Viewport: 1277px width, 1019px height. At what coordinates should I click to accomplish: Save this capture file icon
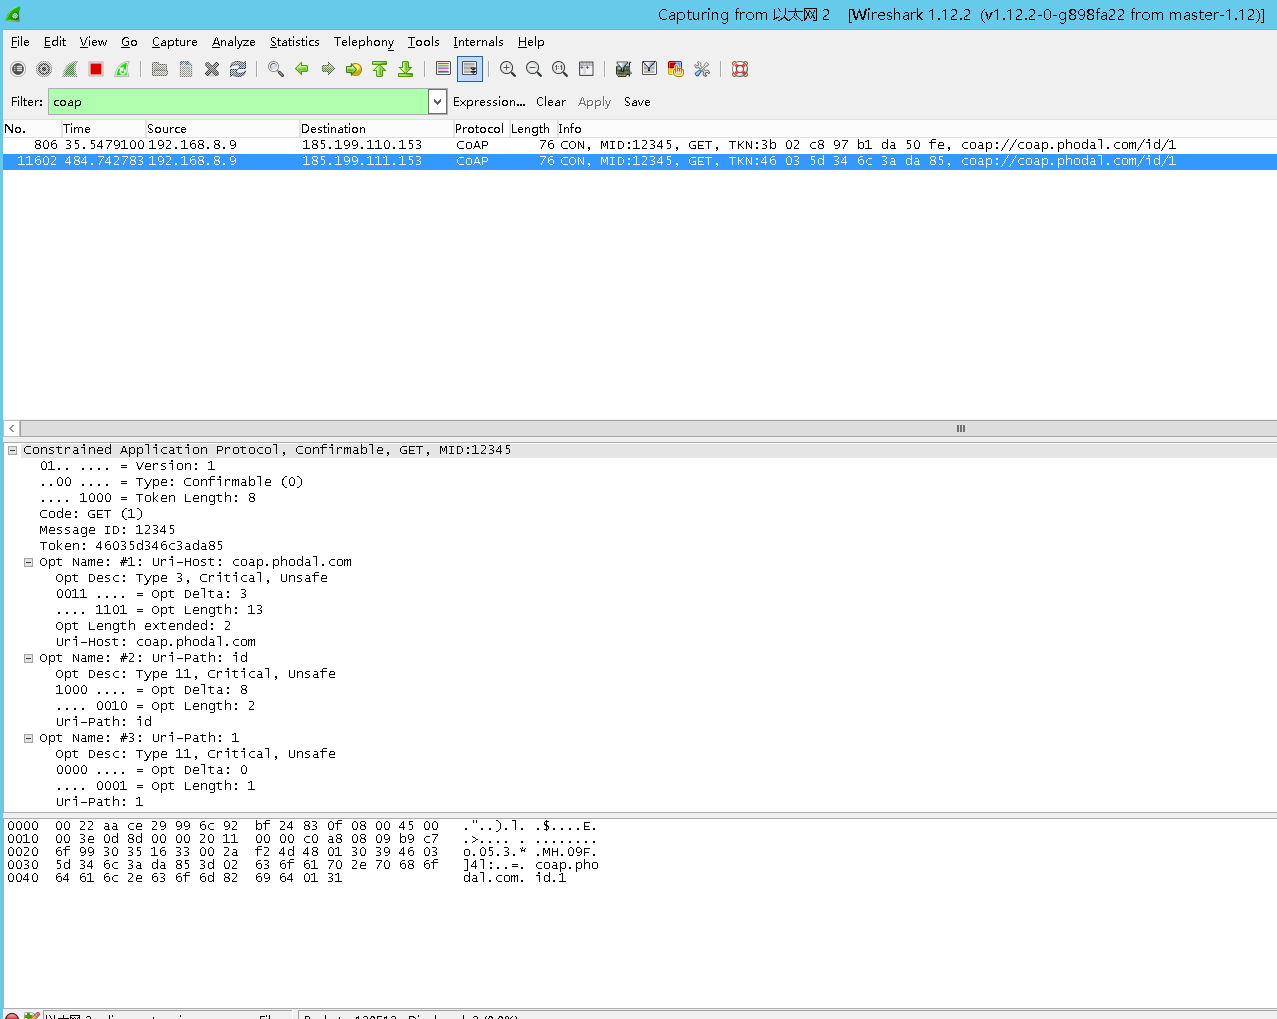click(x=186, y=69)
